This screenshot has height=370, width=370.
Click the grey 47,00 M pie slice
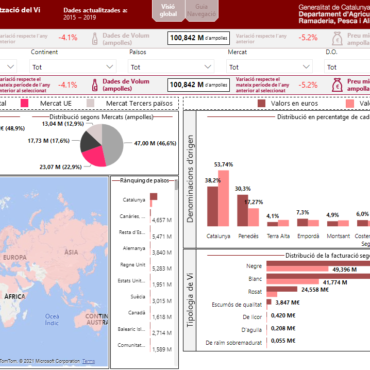tap(113, 143)
